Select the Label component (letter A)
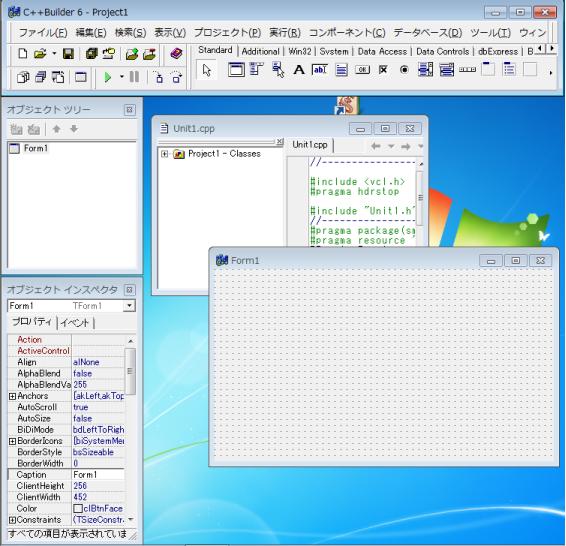 [x=299, y=69]
